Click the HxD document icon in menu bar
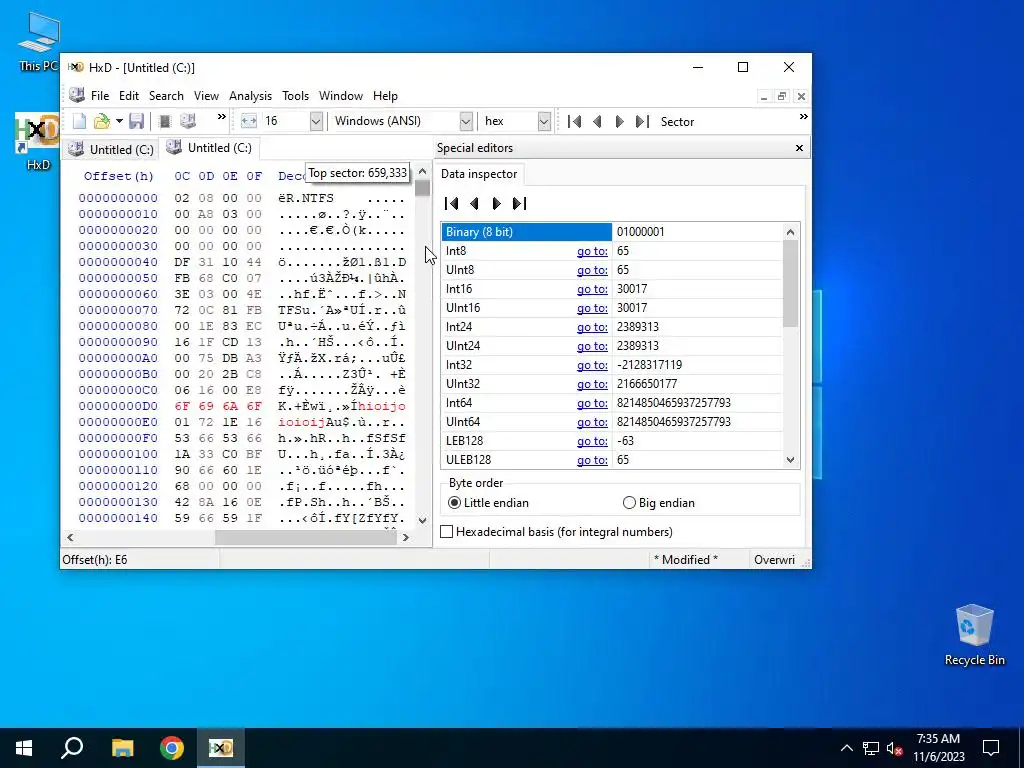The height and width of the screenshot is (768, 1024). click(x=76, y=95)
